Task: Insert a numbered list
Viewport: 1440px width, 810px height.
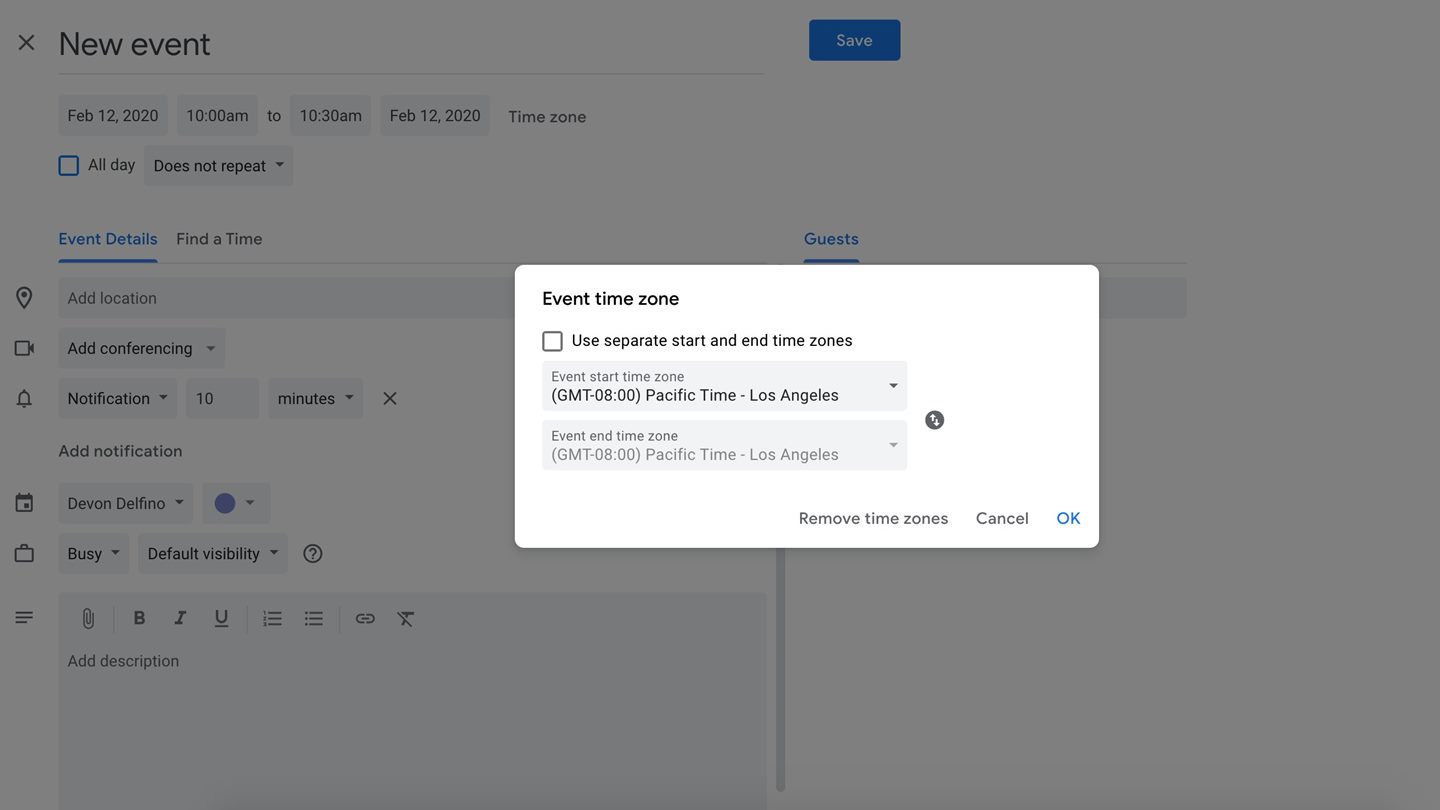Action: tap(272, 619)
